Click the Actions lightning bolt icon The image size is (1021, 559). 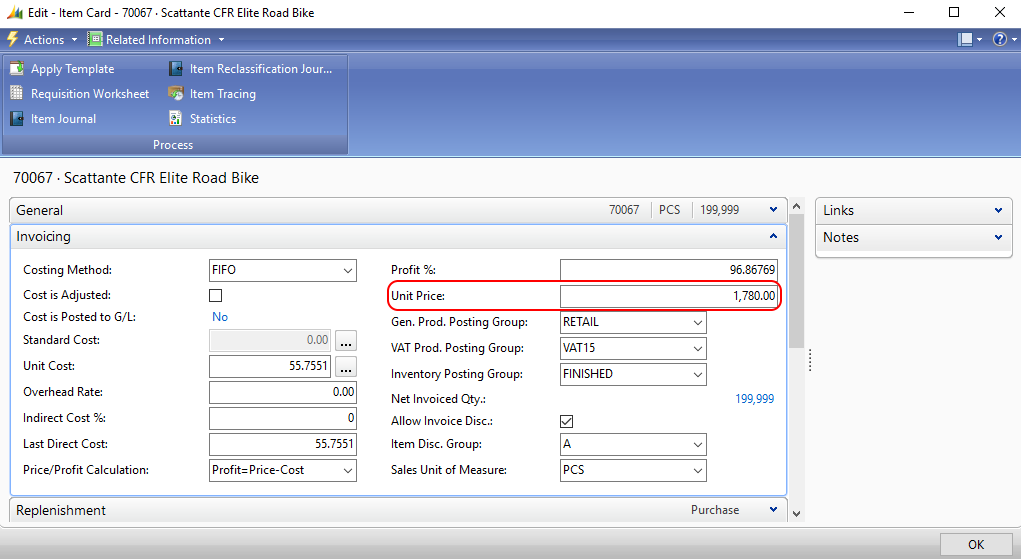click(12, 39)
